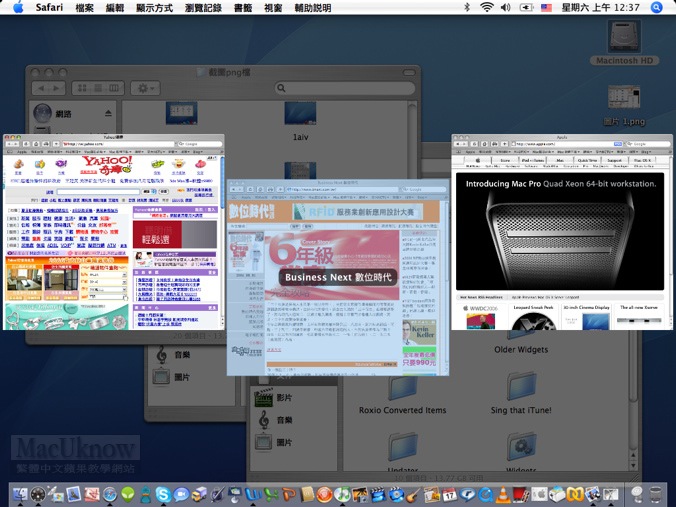
Task: Open the Safari application menu
Action: click(x=49, y=7)
